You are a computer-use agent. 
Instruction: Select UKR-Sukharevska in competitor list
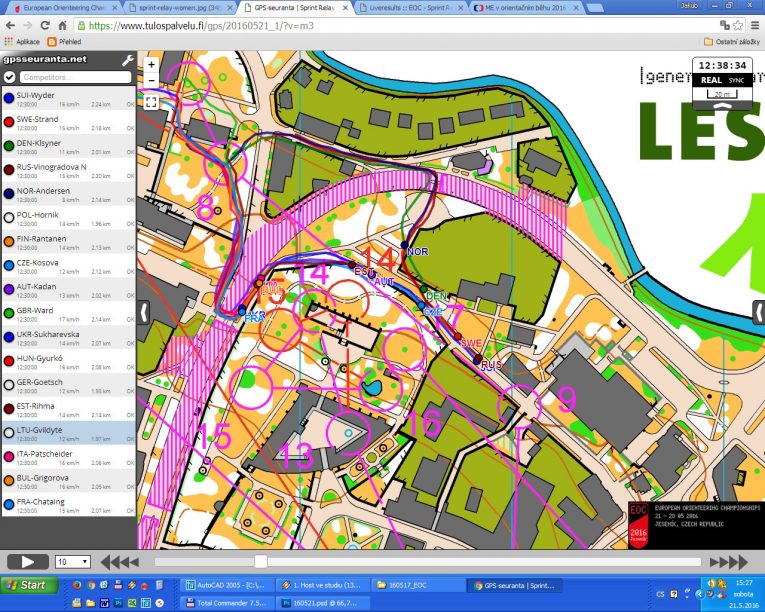tap(69, 338)
